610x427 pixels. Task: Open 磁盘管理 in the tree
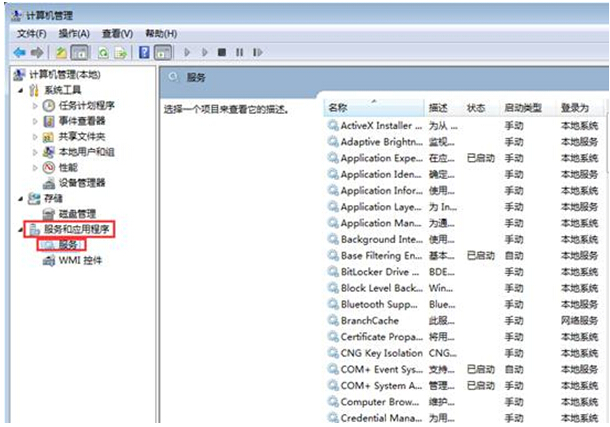coord(77,214)
